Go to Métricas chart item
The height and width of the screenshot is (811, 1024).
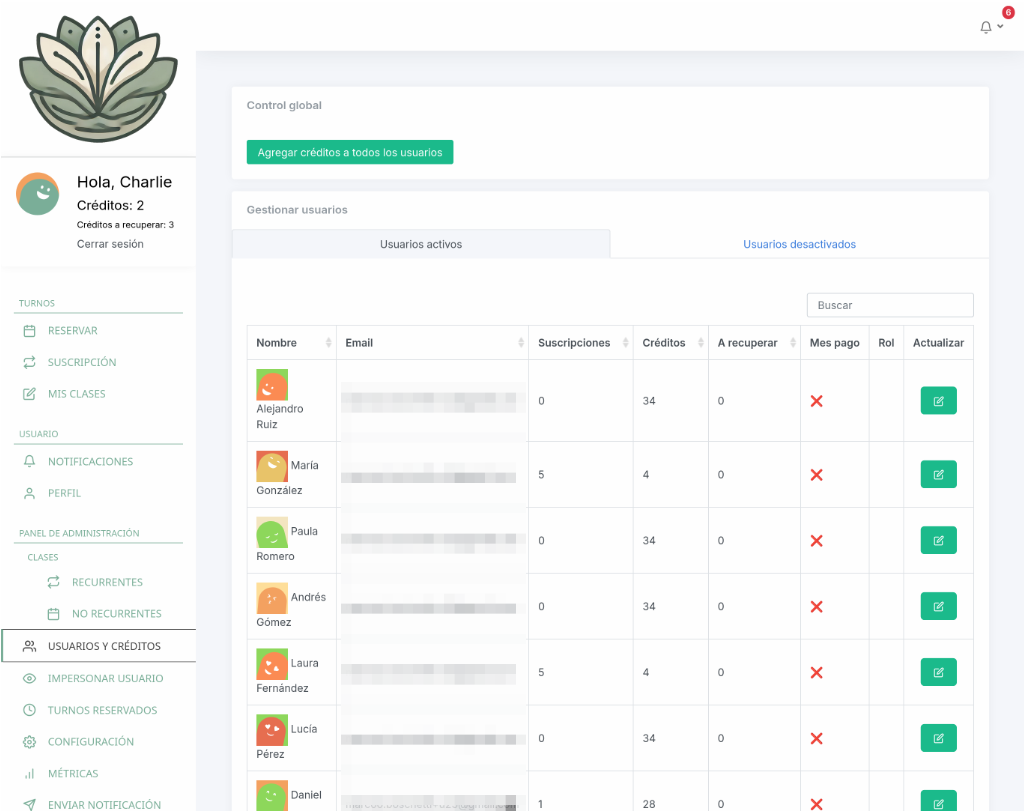pos(72,774)
